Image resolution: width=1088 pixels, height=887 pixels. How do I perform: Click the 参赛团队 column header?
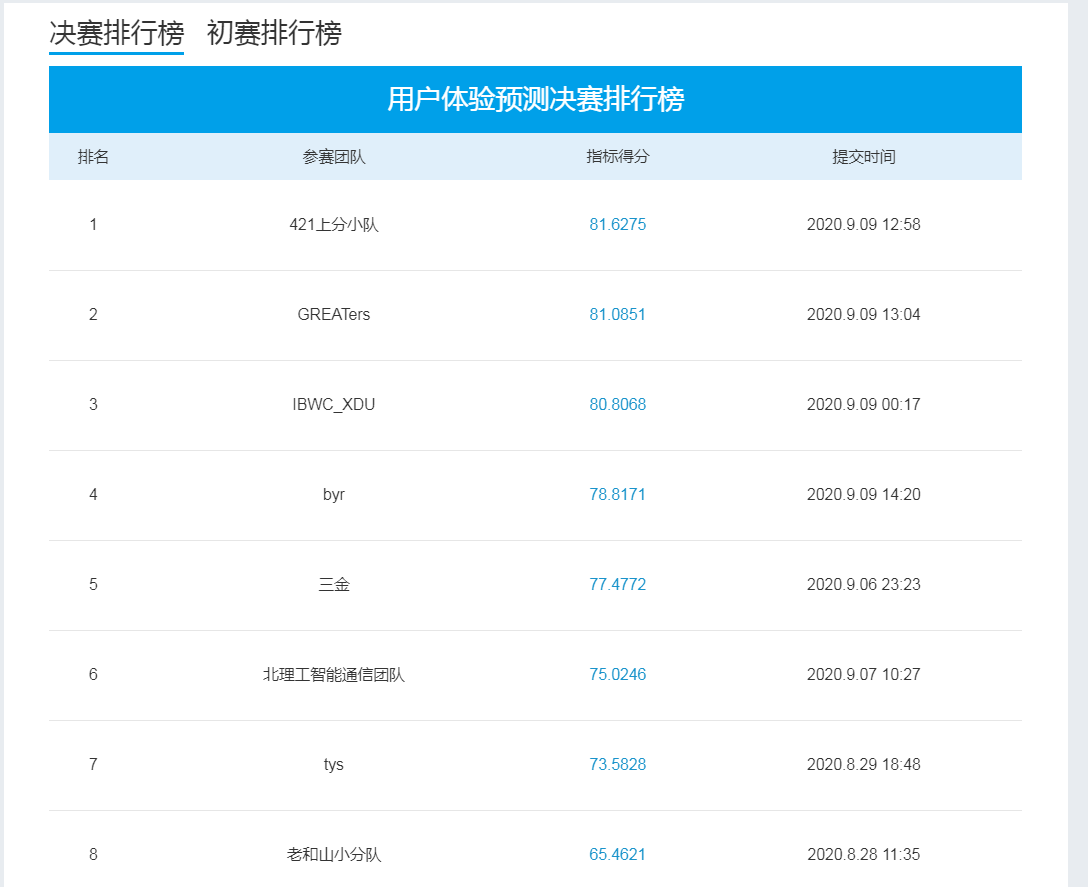(334, 157)
